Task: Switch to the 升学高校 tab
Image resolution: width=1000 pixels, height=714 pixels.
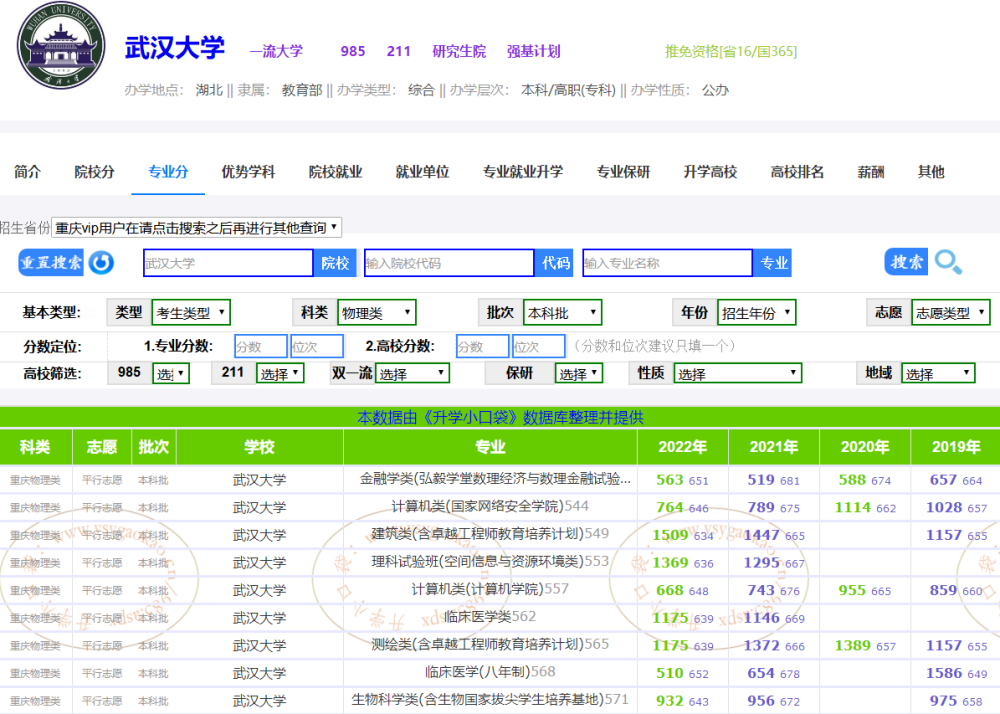Action: [x=710, y=171]
